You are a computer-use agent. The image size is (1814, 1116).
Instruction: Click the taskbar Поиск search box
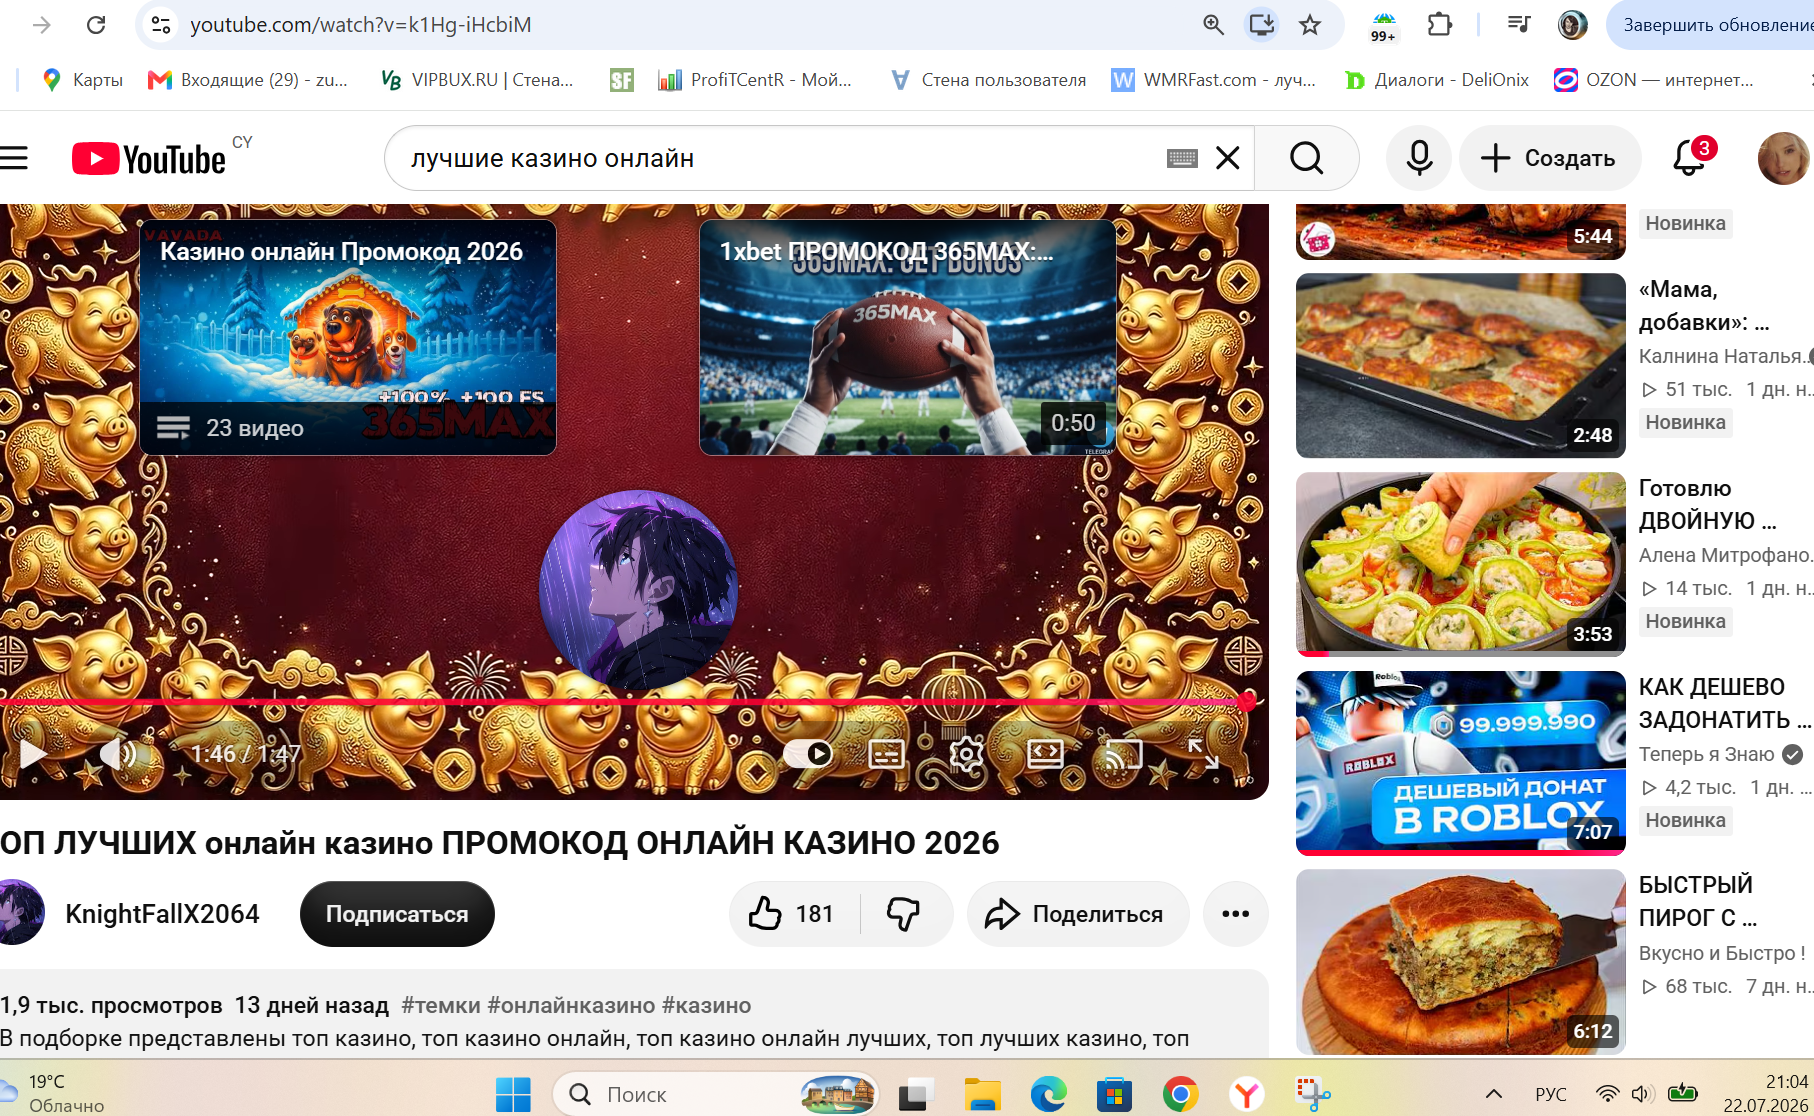pyautogui.click(x=716, y=1095)
